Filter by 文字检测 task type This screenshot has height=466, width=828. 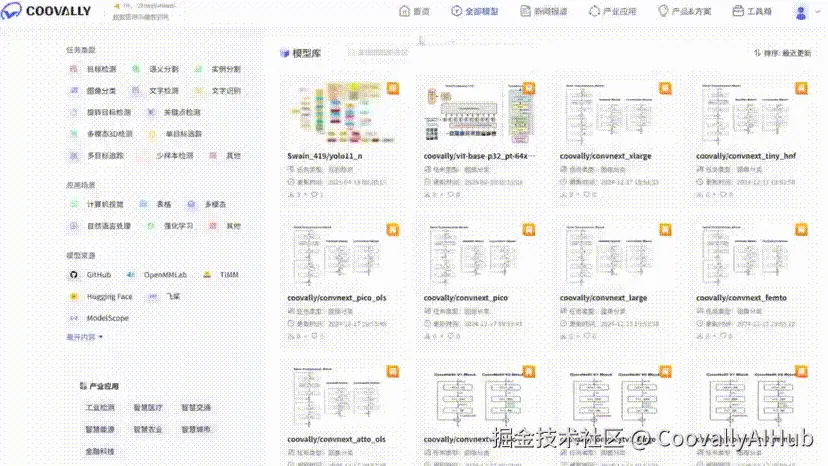point(155,91)
